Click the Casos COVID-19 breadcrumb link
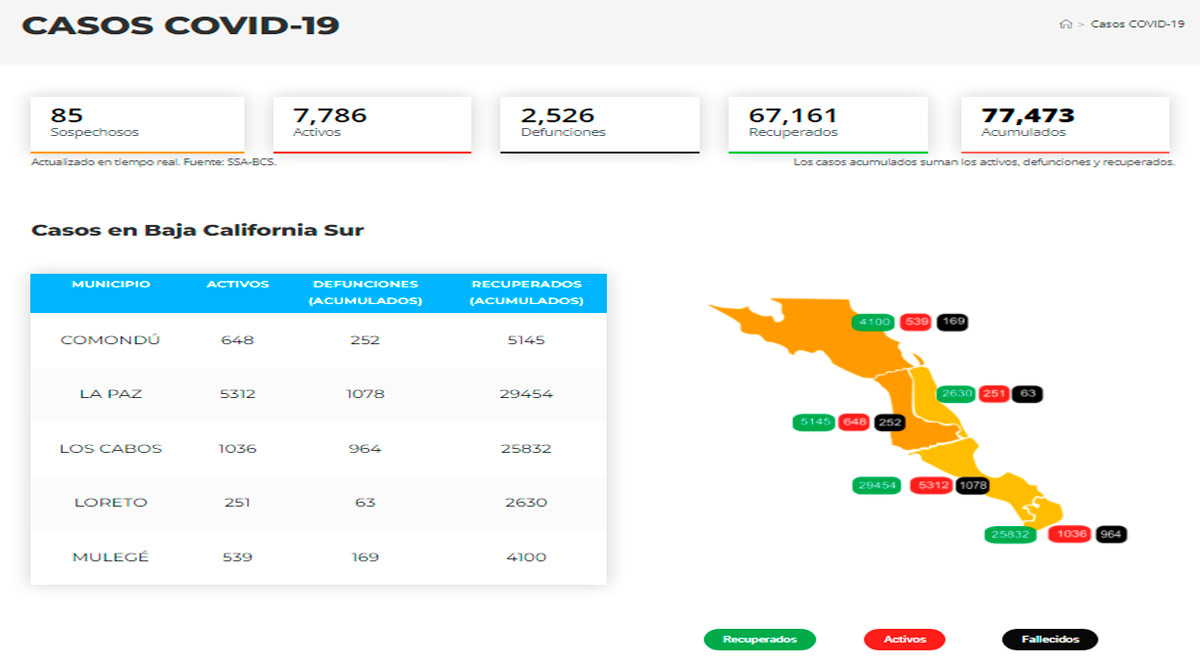Image resolution: width=1200 pixels, height=666 pixels. [1137, 24]
